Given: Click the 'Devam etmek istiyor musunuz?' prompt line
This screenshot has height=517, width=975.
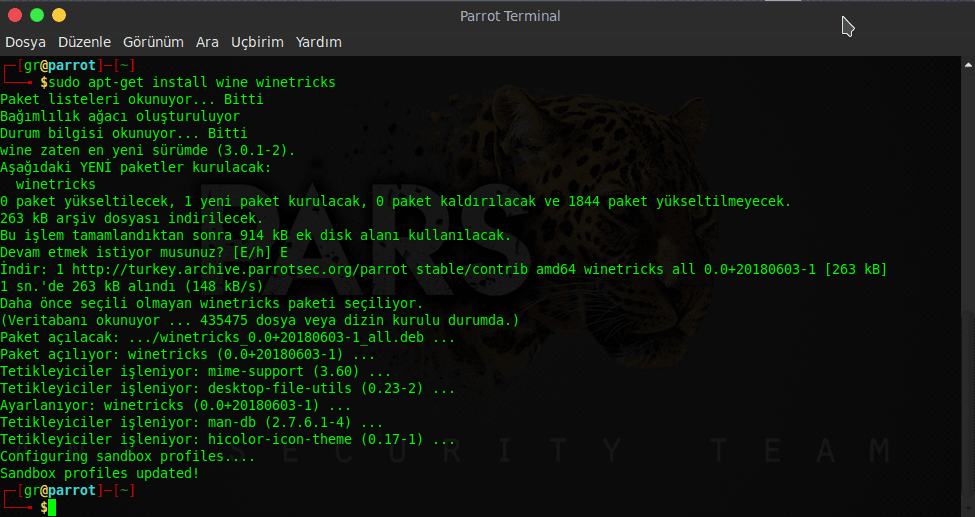Looking at the screenshot, I should pyautogui.click(x=144, y=253).
